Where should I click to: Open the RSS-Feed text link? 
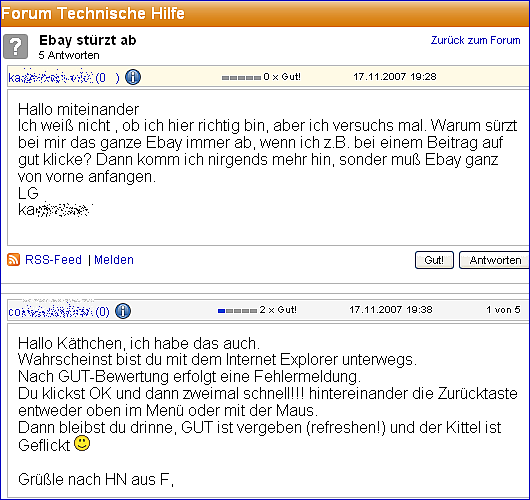pos(53,260)
